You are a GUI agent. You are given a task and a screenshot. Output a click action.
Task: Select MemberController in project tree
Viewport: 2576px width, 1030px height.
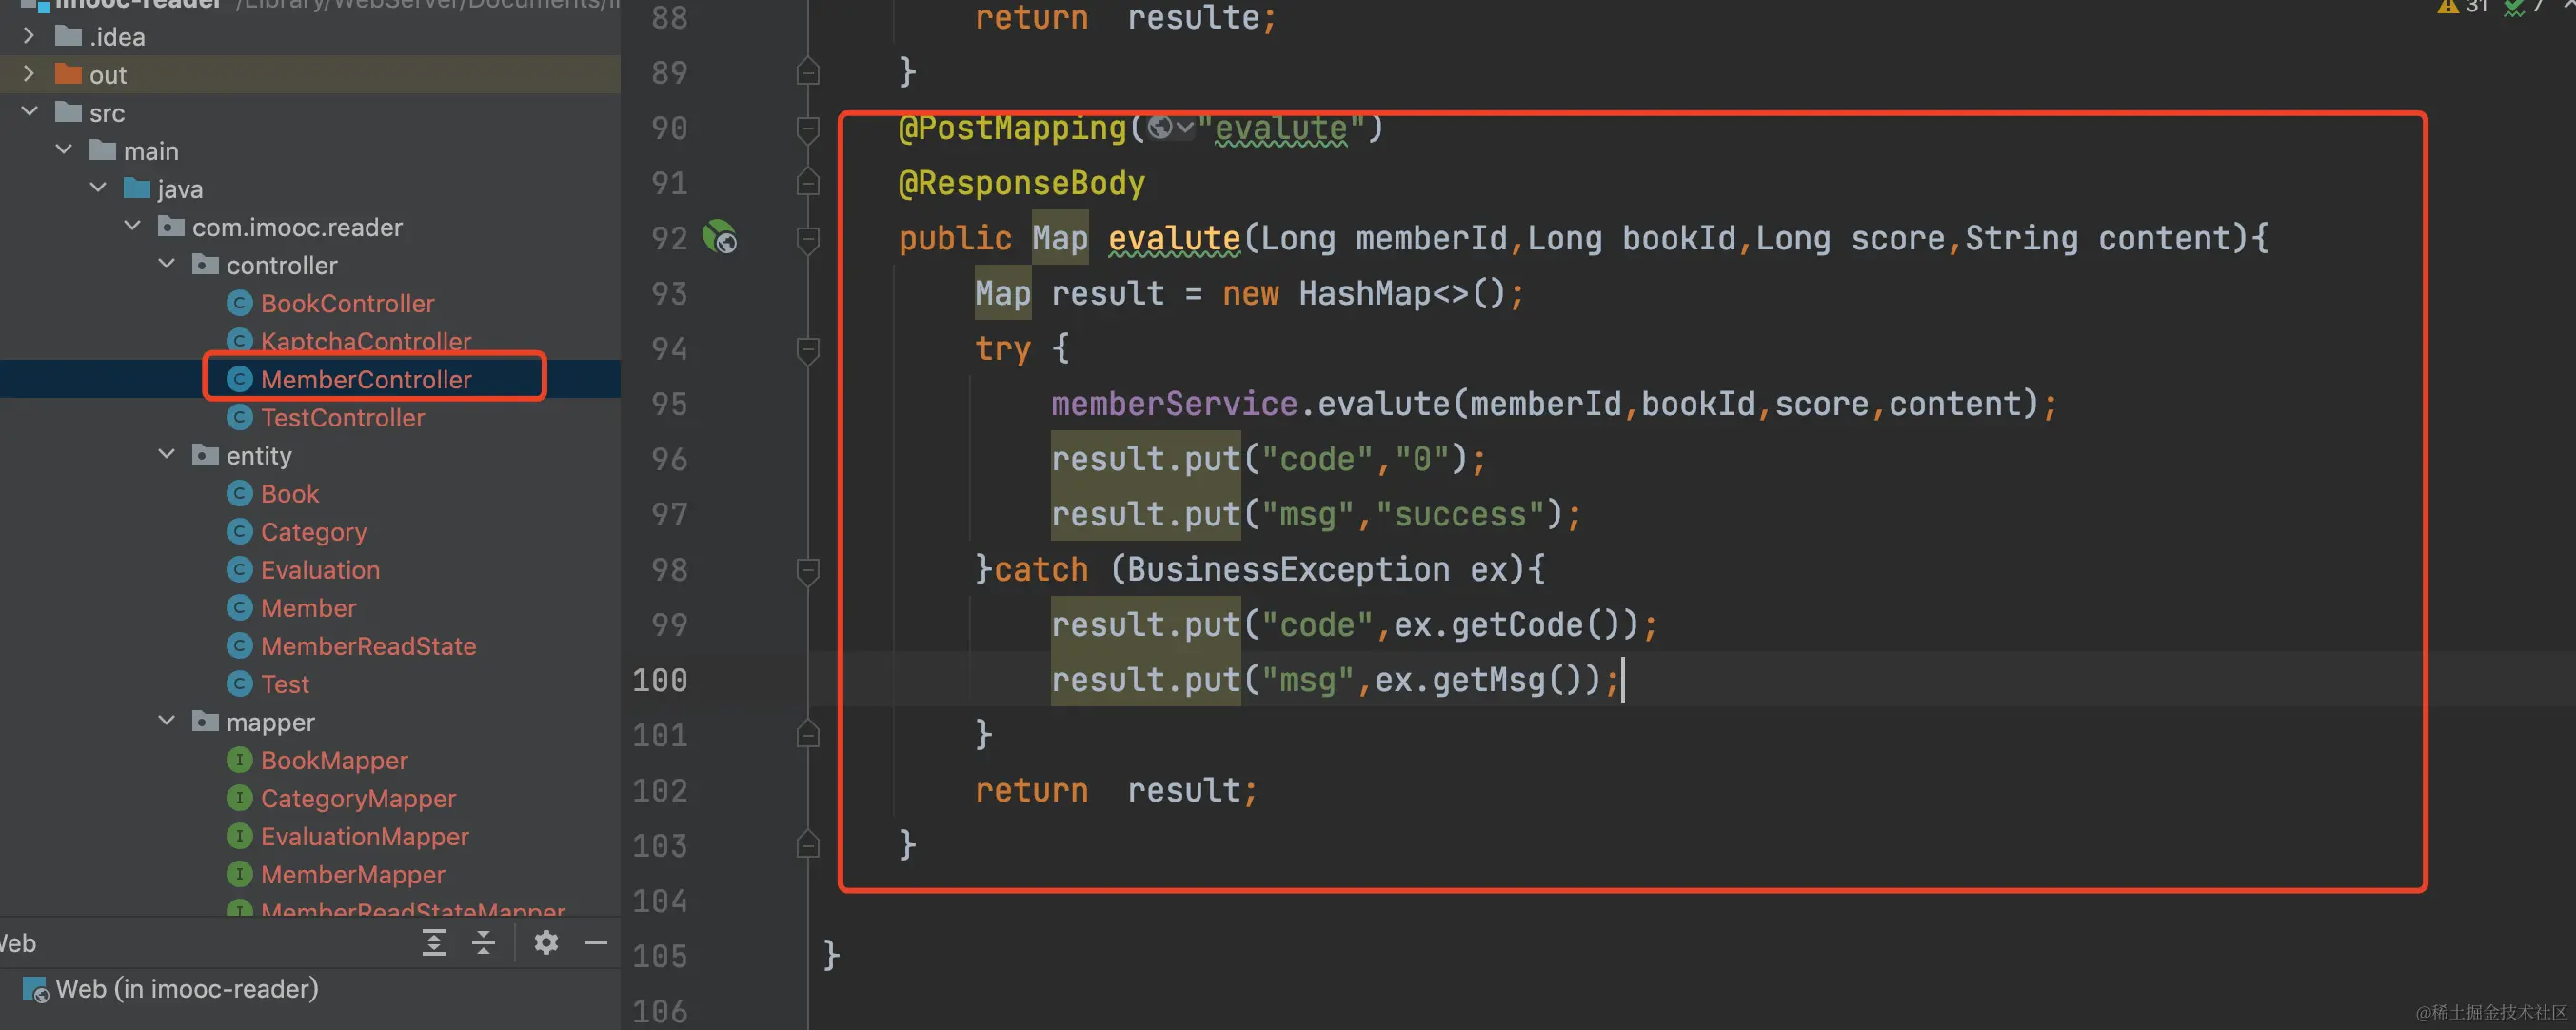pos(365,379)
